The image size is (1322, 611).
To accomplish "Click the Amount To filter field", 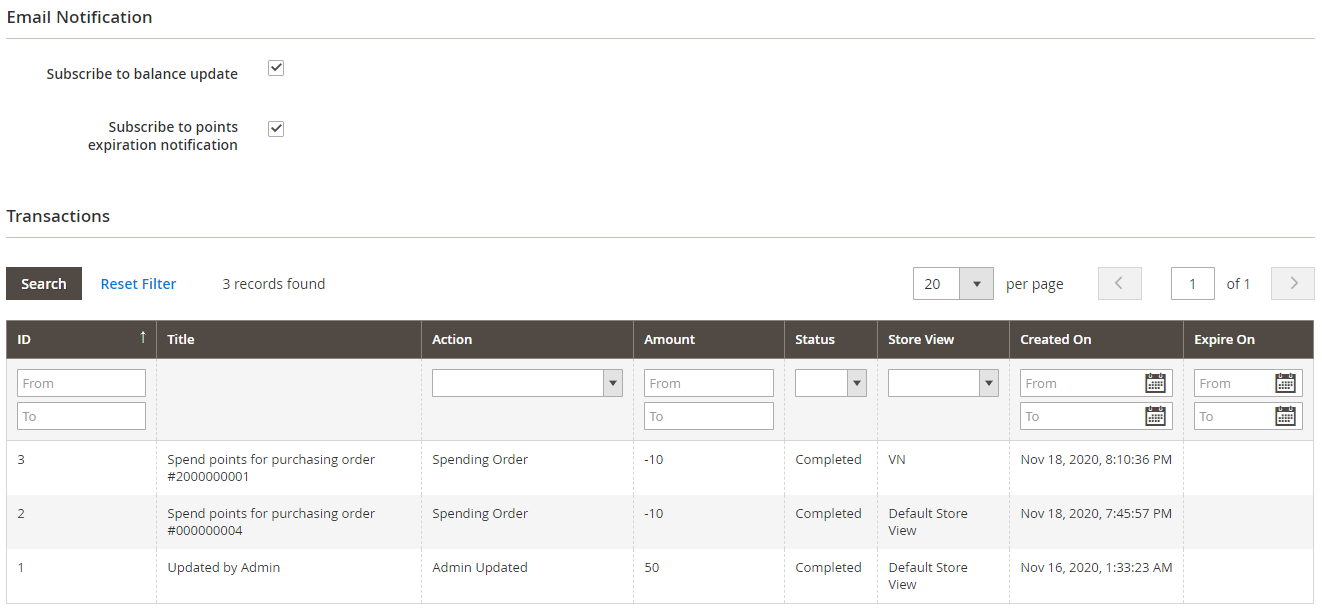I will point(708,416).
